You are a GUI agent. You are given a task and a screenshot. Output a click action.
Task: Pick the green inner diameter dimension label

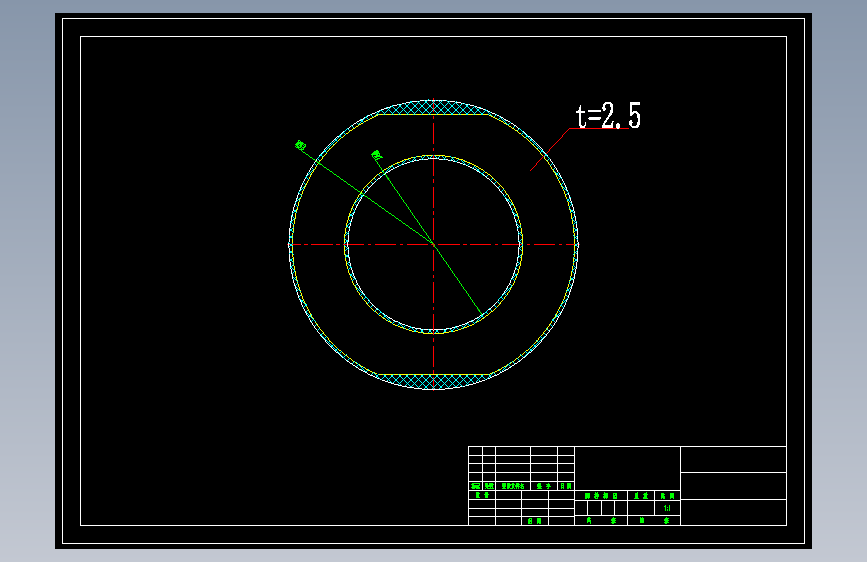coord(377,155)
